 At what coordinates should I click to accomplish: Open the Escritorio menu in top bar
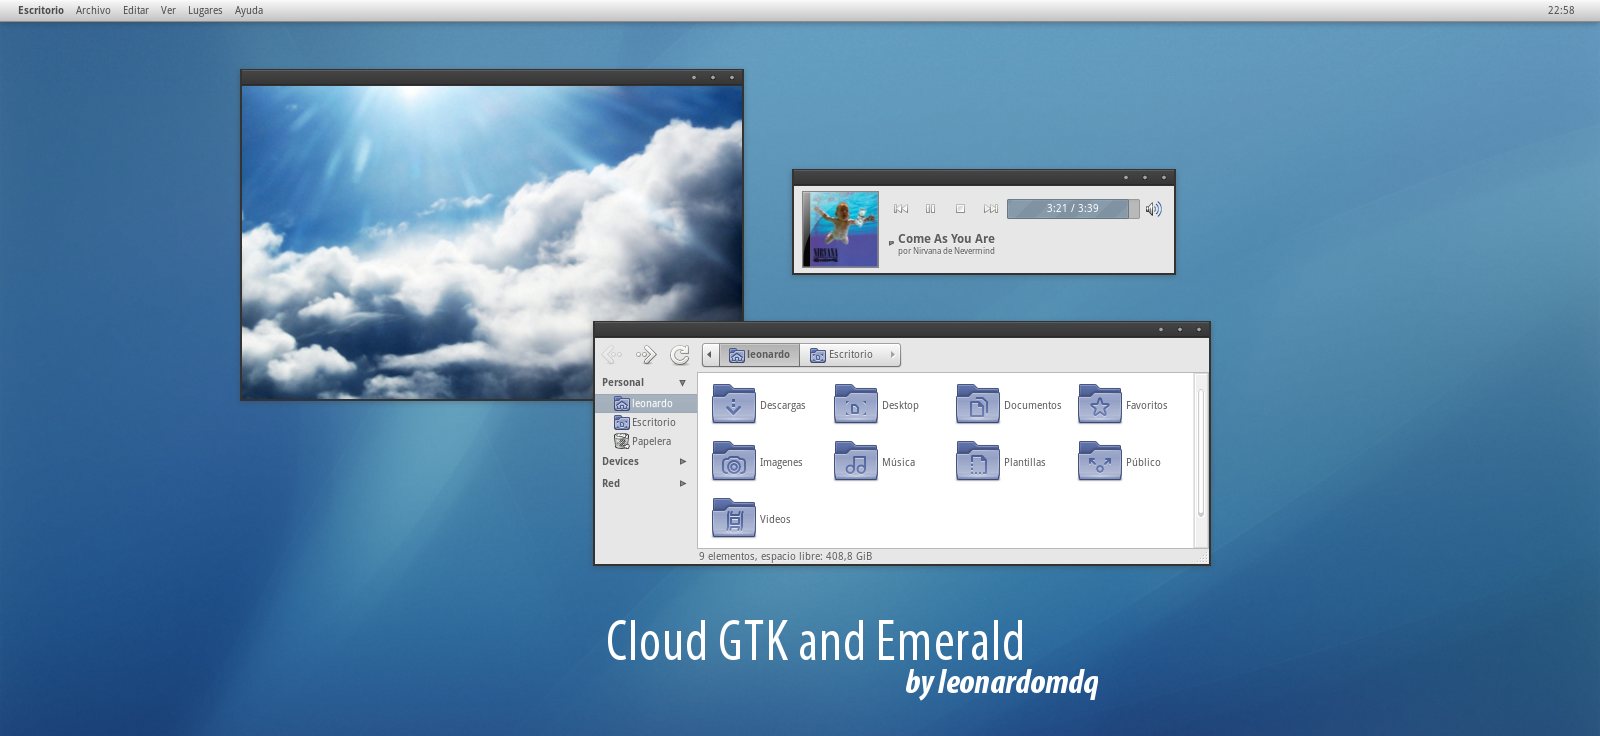[x=41, y=10]
